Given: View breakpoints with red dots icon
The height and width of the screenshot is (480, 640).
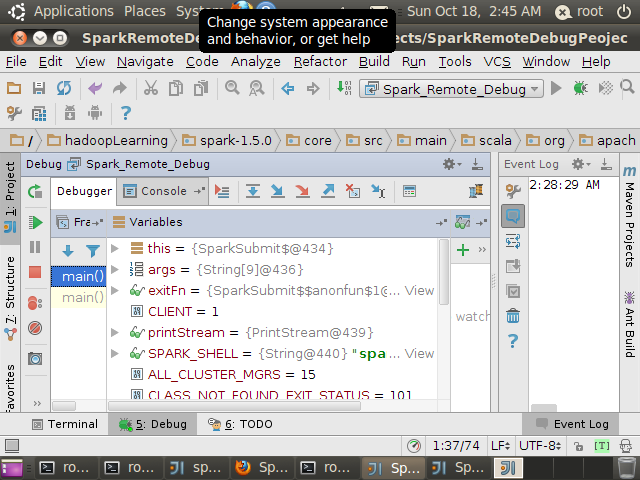Looking at the screenshot, I should pyautogui.click(x=35, y=303).
